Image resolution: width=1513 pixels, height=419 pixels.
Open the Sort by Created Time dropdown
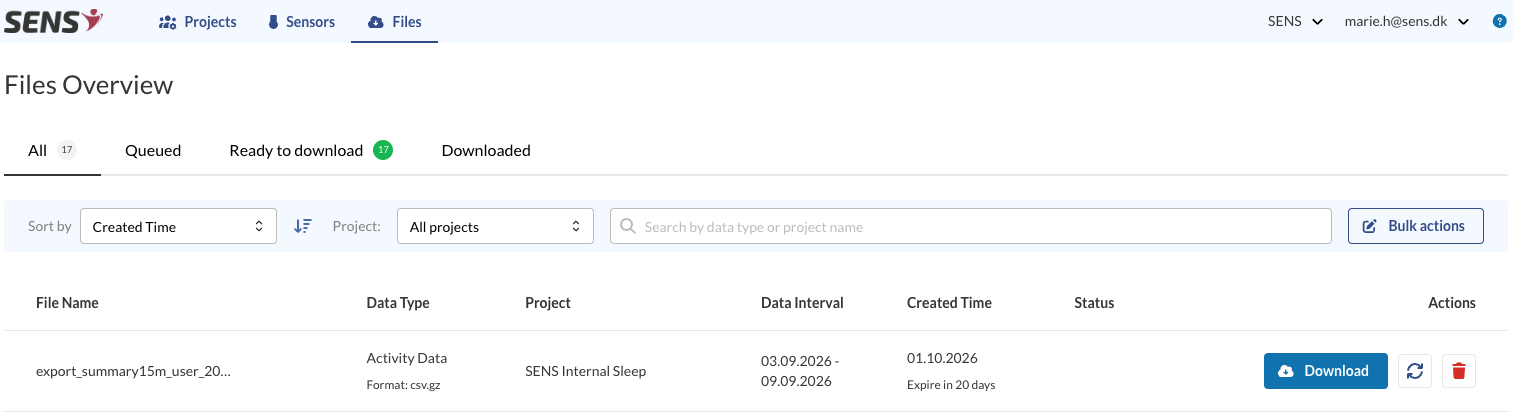pos(178,226)
